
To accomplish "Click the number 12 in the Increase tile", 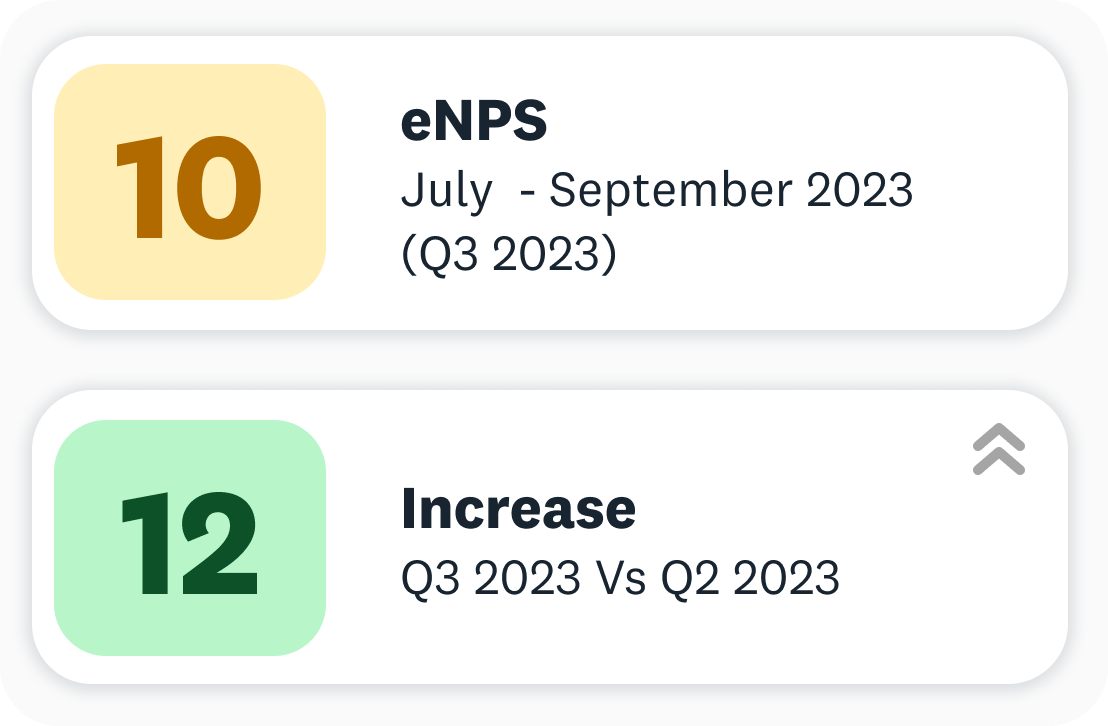I will [x=189, y=544].
